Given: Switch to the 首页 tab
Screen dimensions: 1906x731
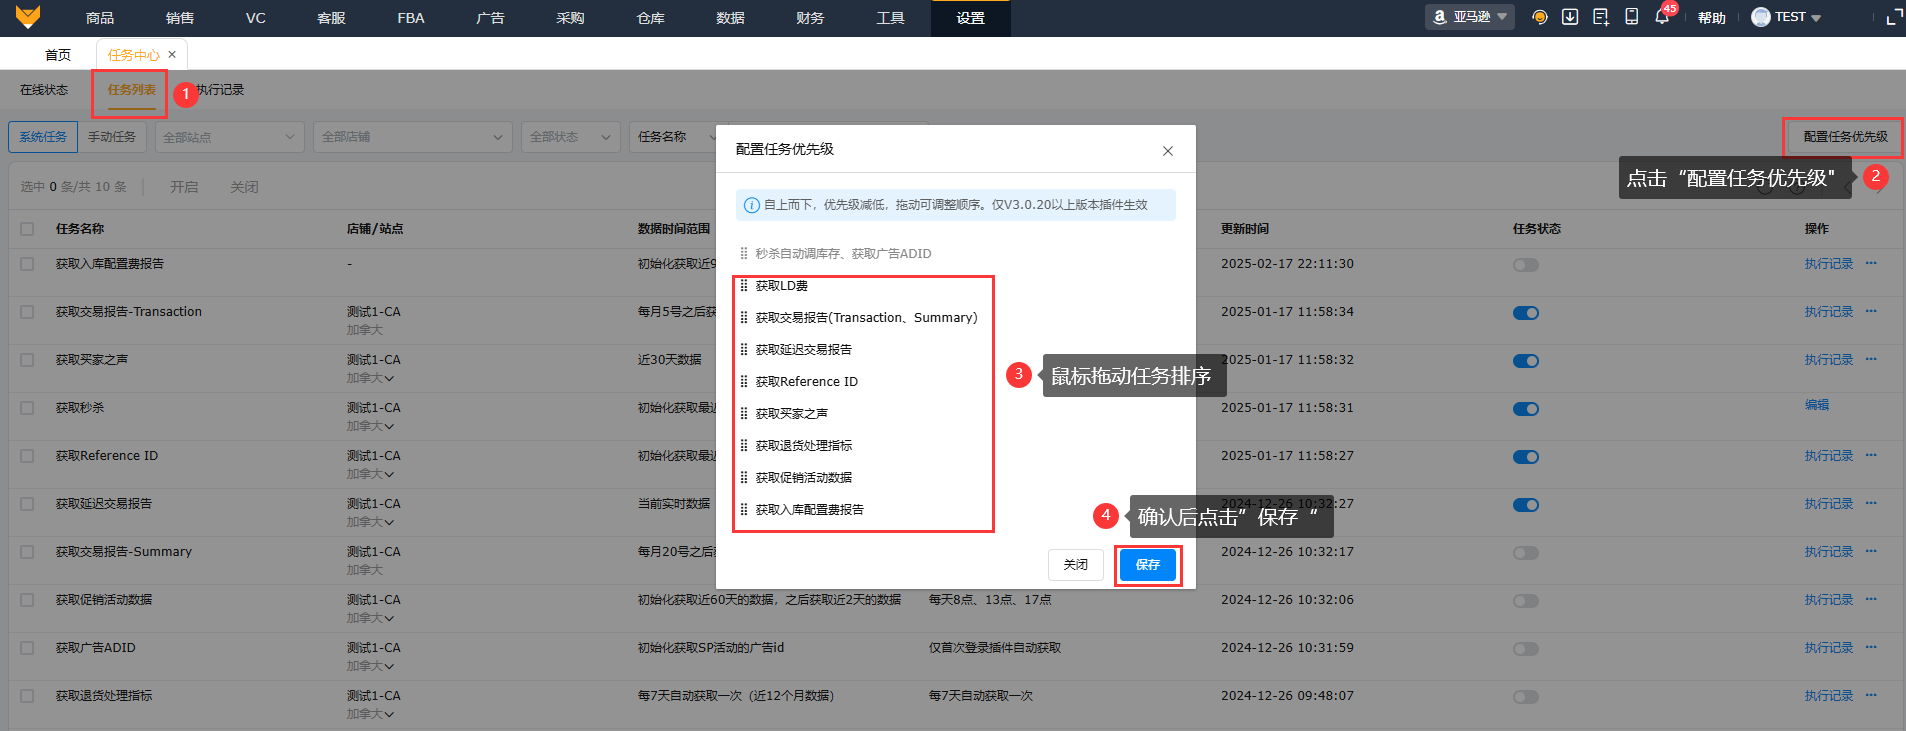Looking at the screenshot, I should coord(58,55).
